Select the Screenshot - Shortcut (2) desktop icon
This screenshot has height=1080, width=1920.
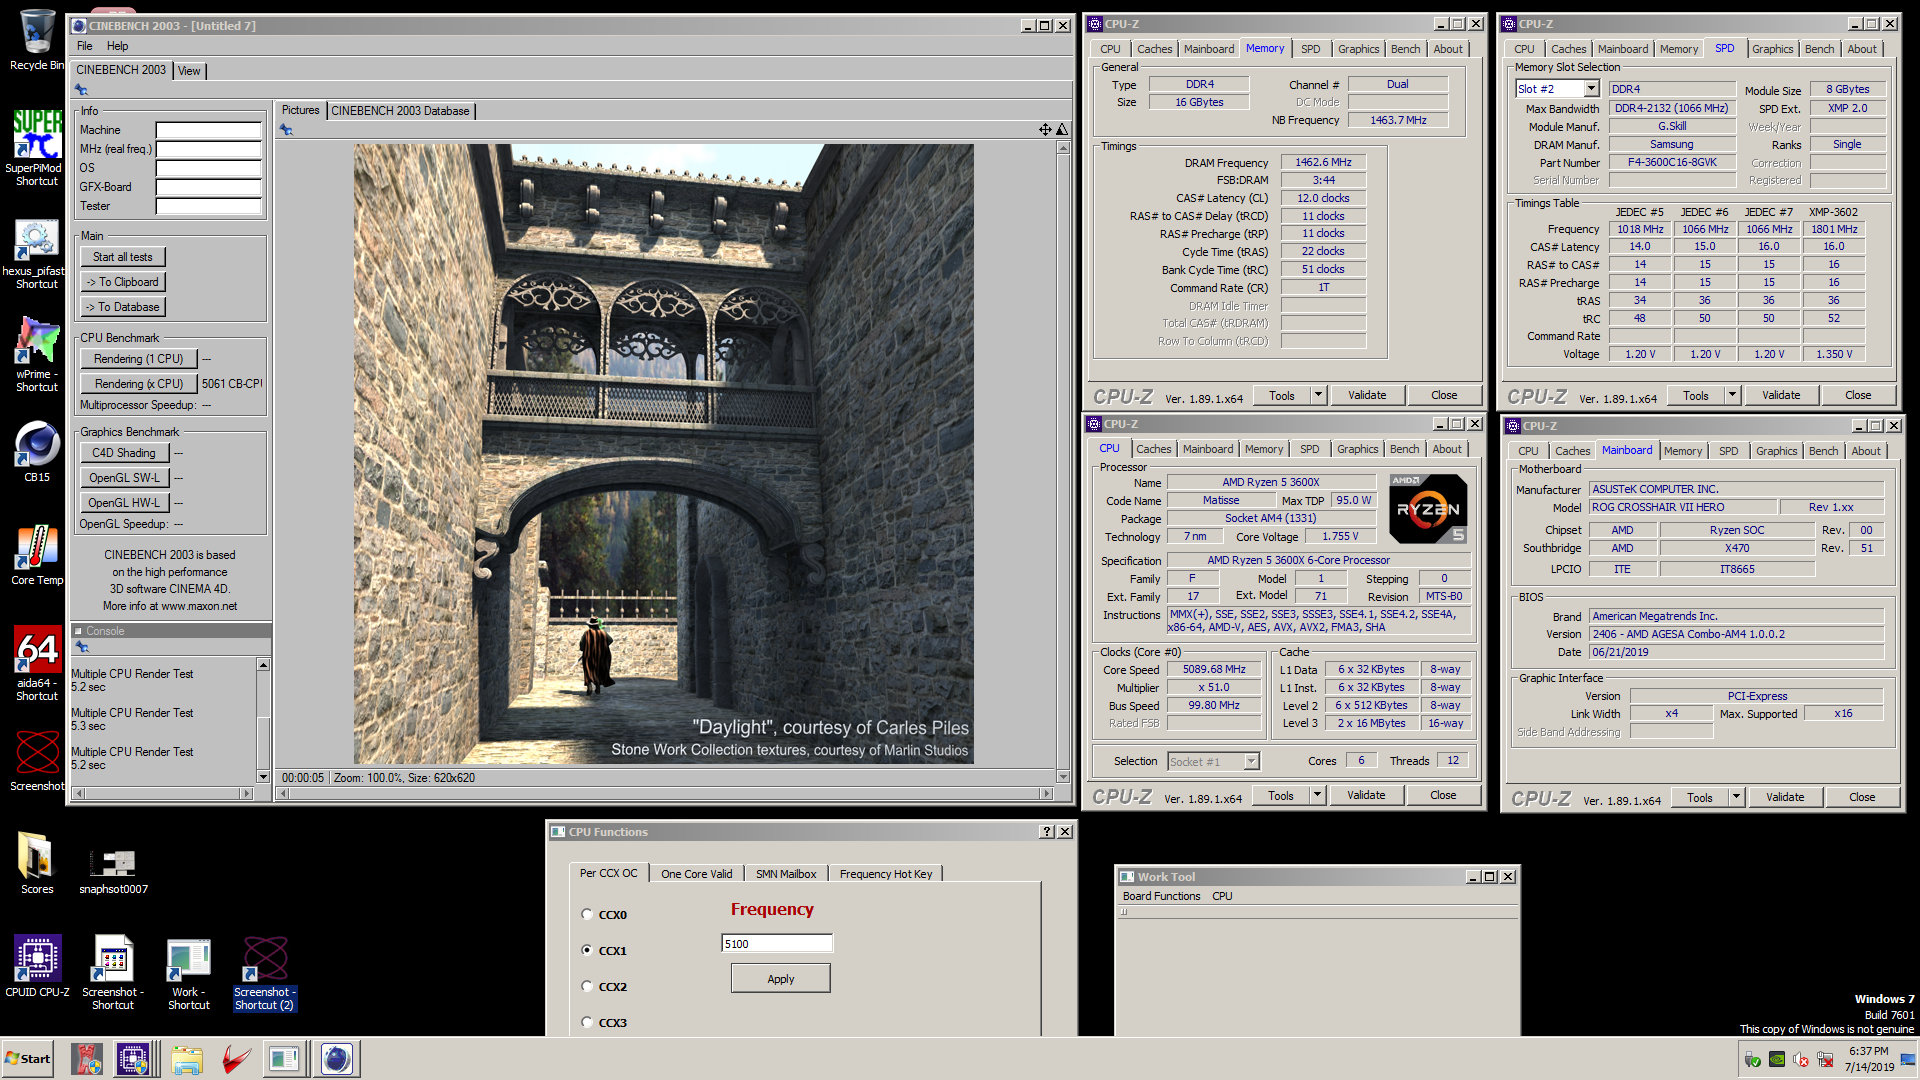265,973
